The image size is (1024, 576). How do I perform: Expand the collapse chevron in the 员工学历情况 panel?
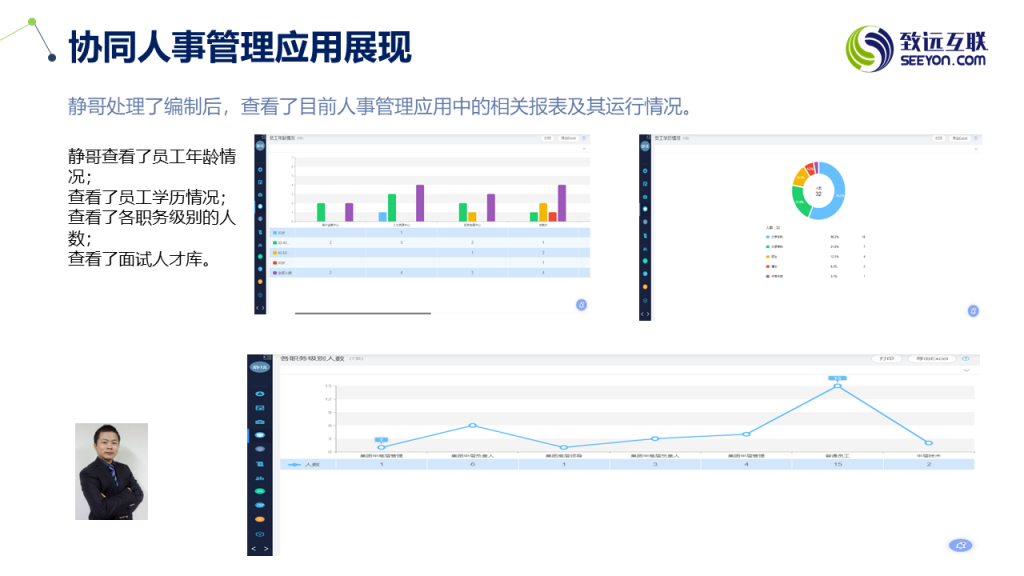point(976,148)
